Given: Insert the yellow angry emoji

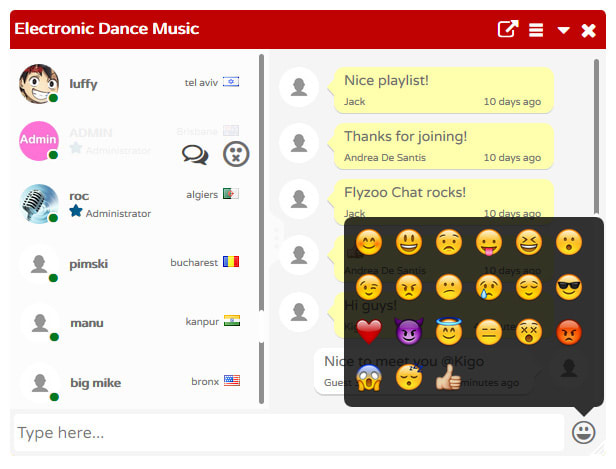Looking at the screenshot, I should [409, 287].
